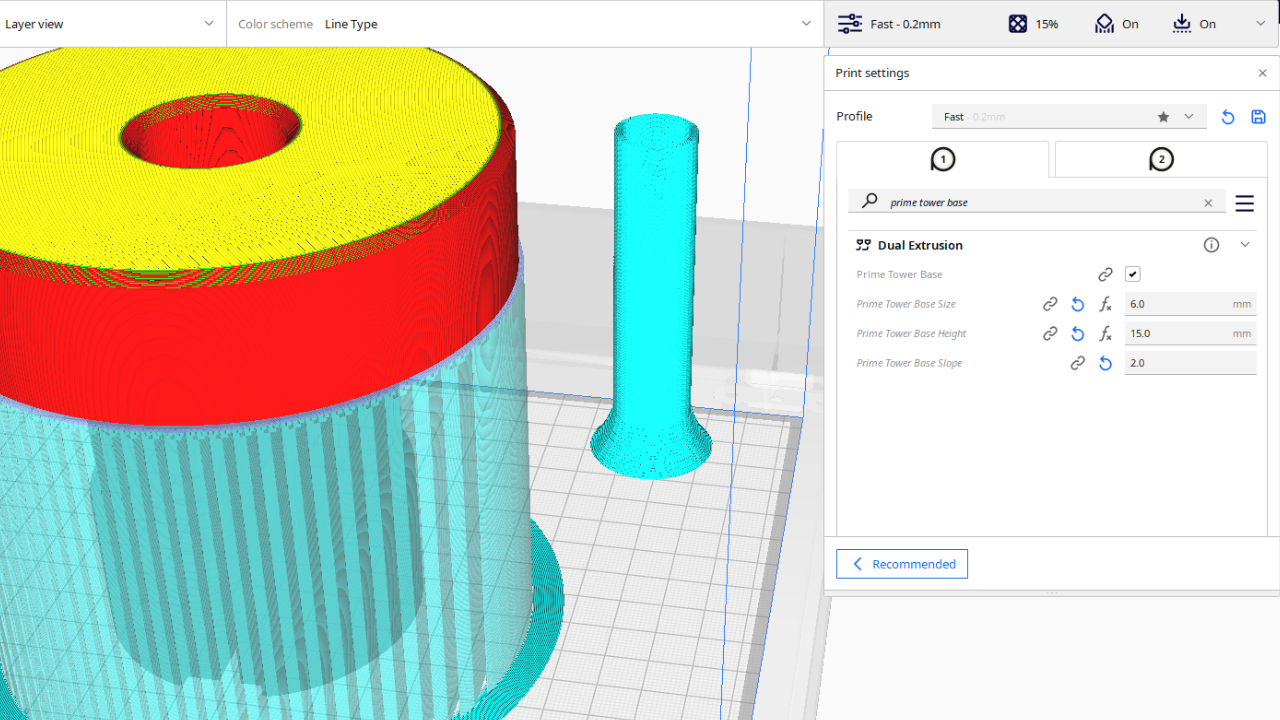The height and width of the screenshot is (720, 1280).
Task: Reset the Prime Tower Base Slope value
Action: pyautogui.click(x=1105, y=364)
